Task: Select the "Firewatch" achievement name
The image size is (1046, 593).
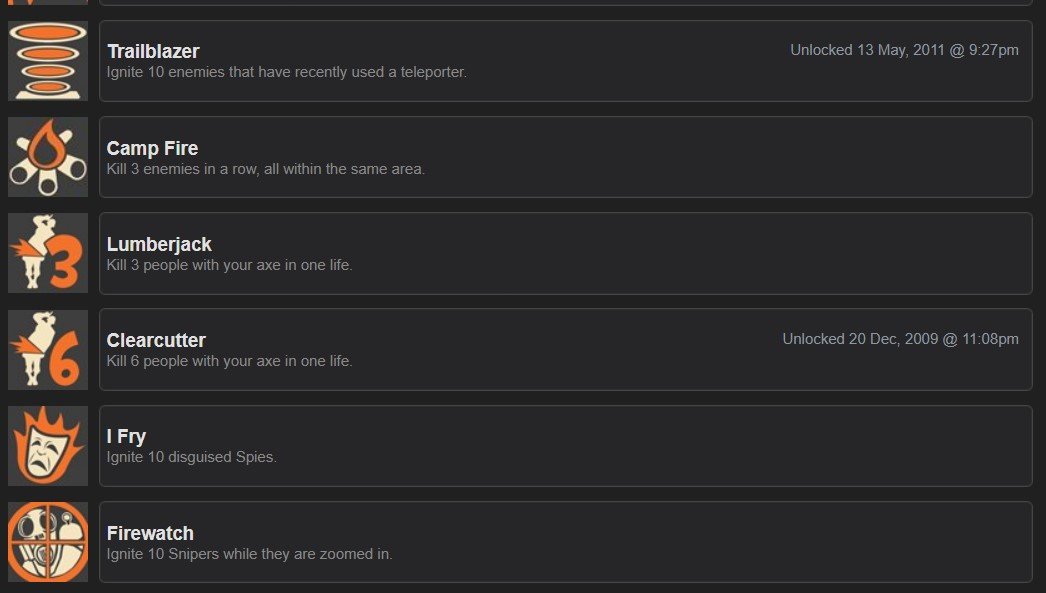Action: (150, 533)
